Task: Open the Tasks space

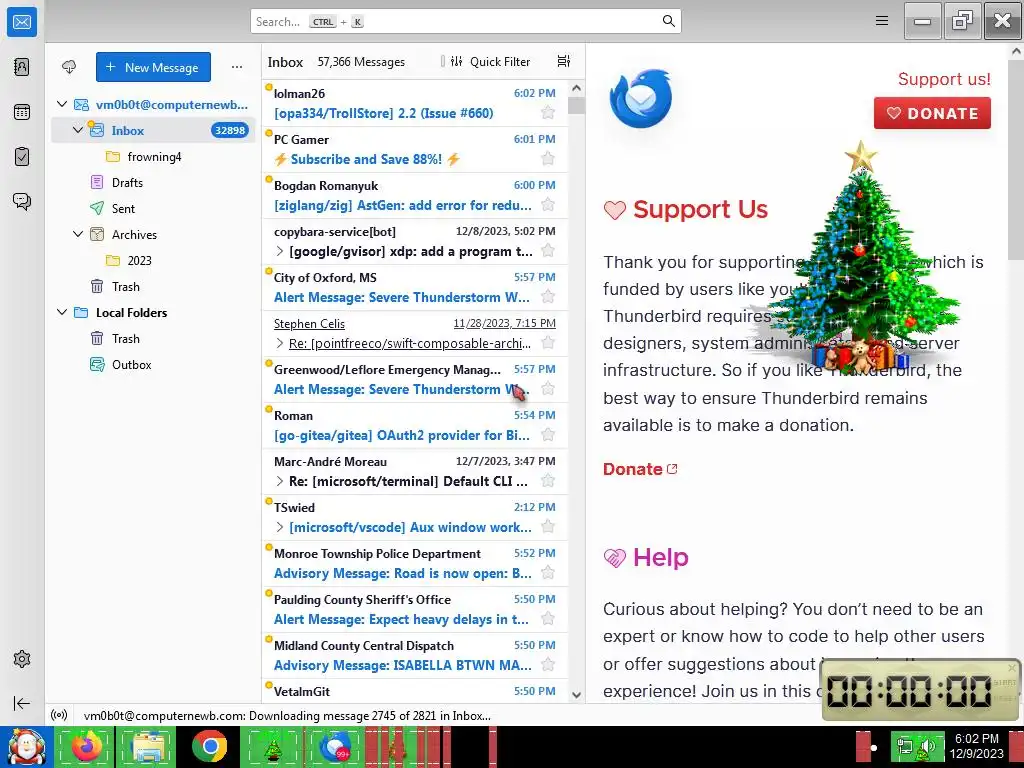Action: coord(22,157)
